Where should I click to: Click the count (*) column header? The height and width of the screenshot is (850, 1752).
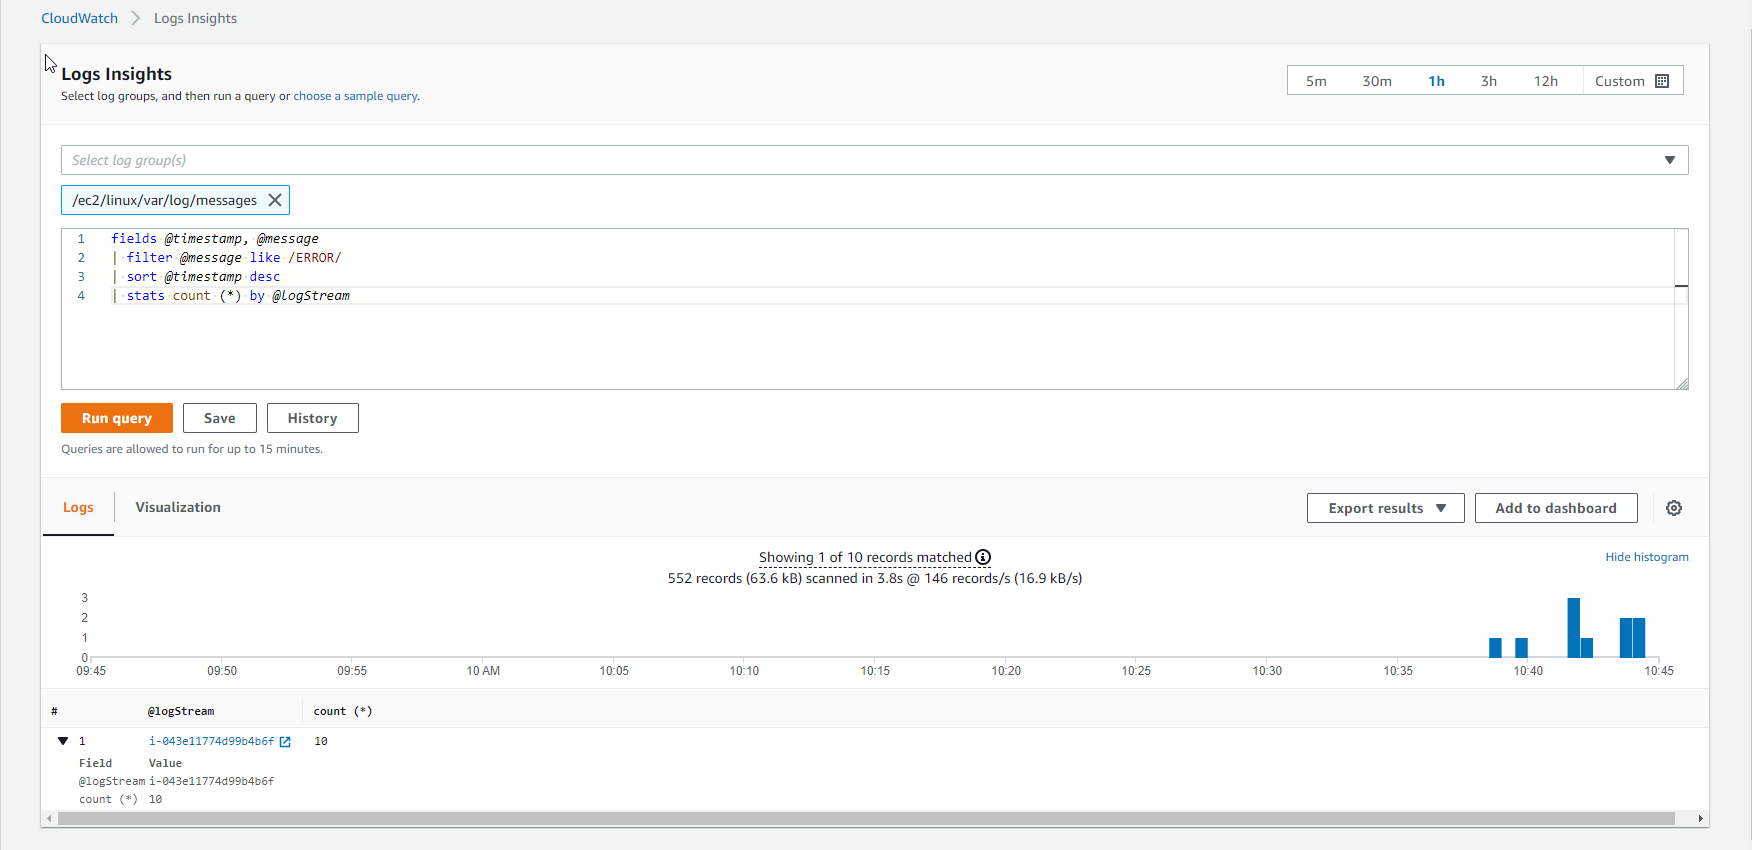343,711
